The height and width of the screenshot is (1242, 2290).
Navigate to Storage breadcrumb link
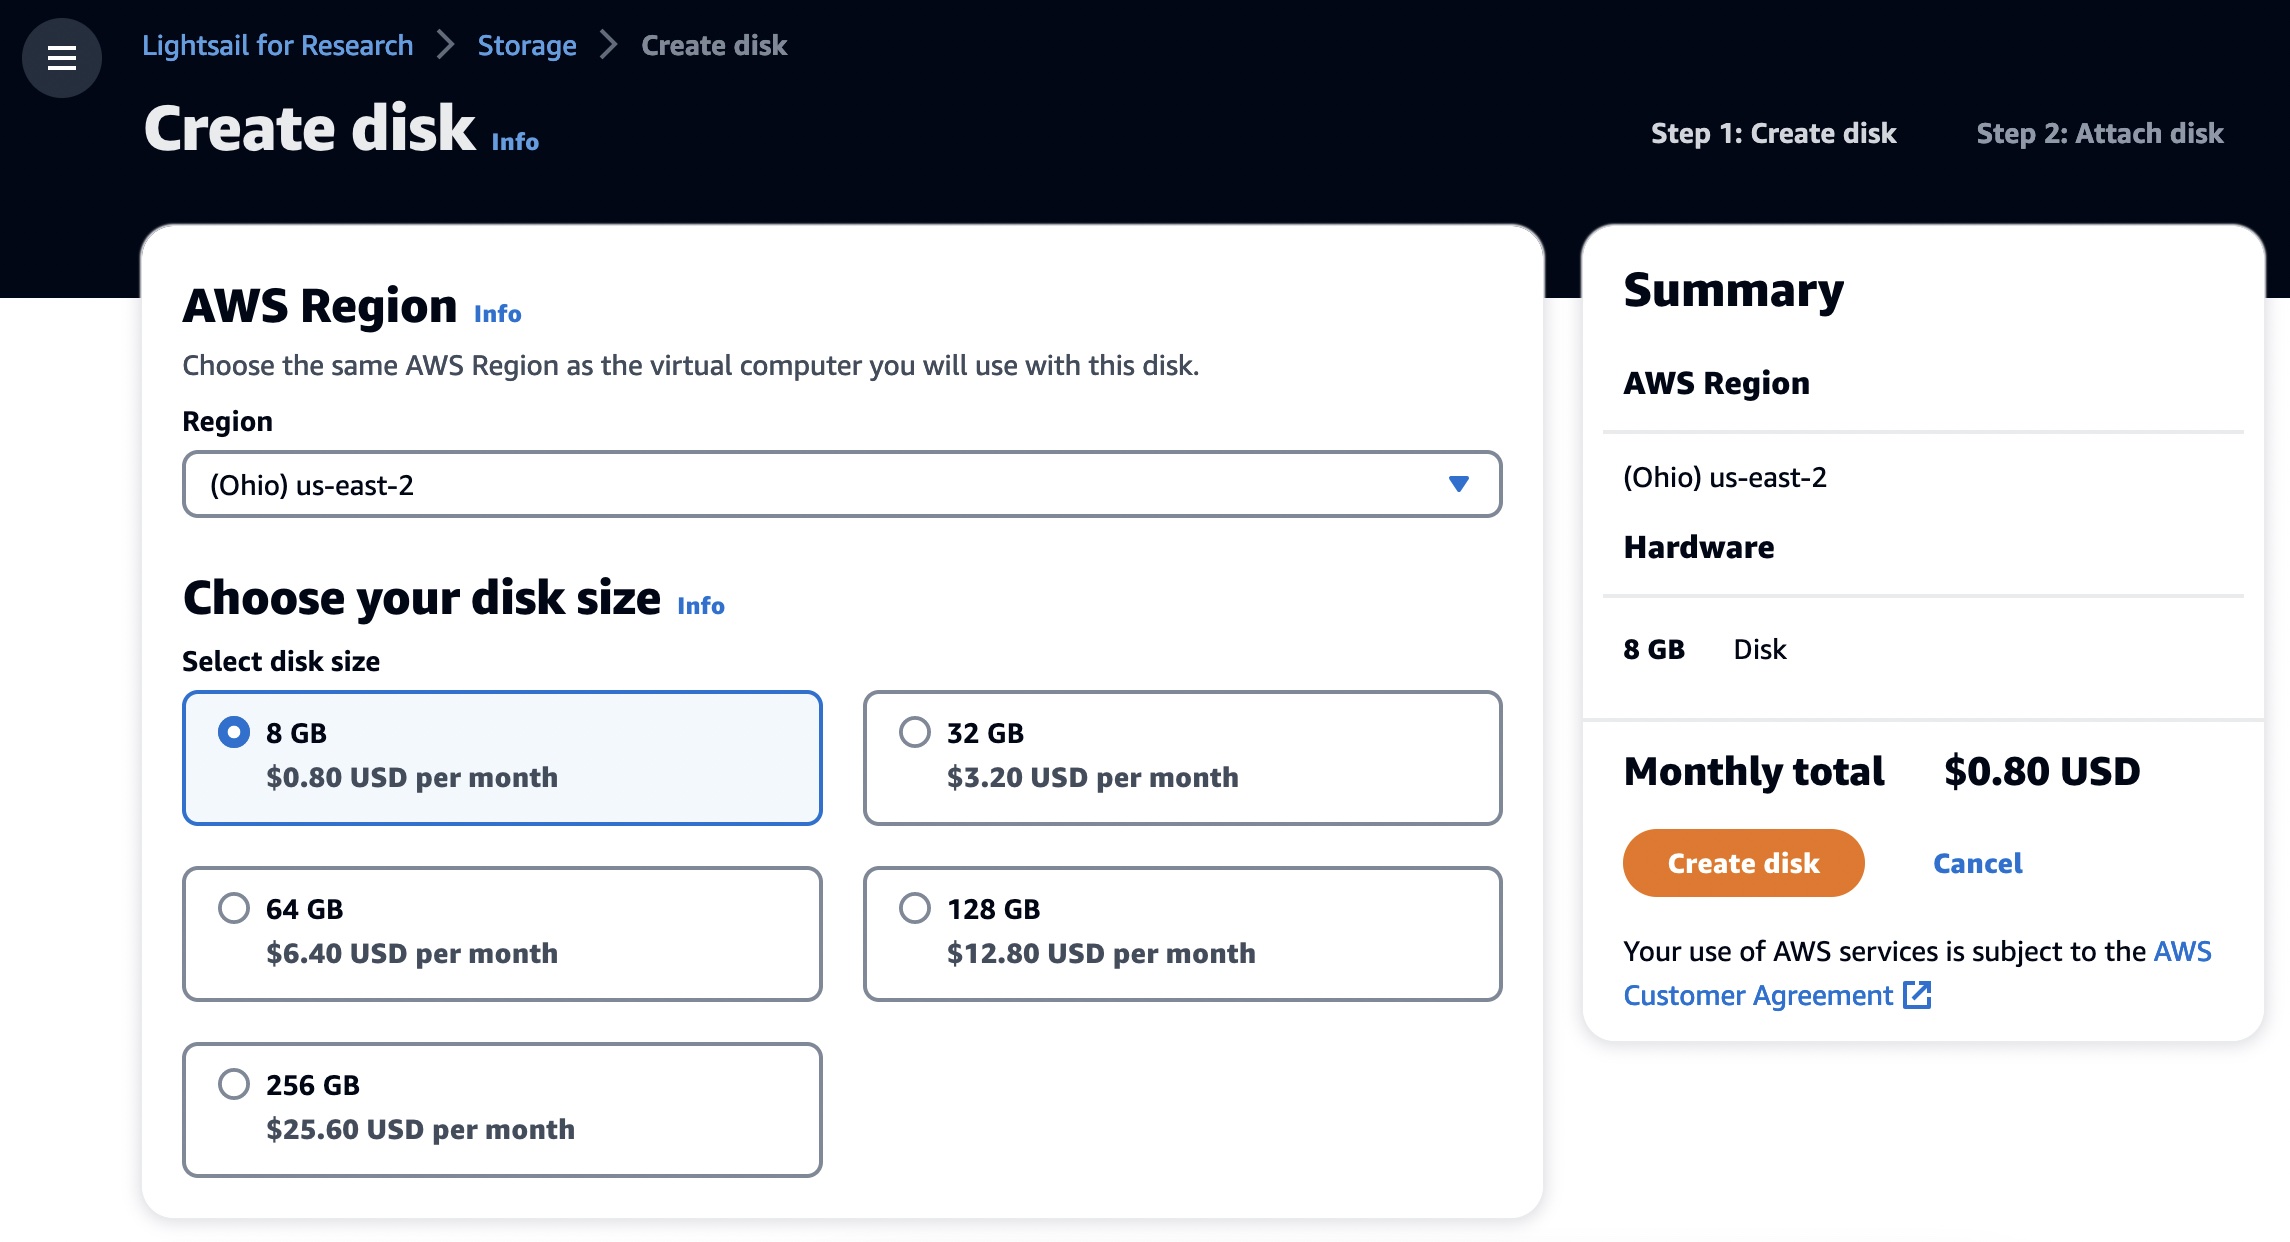point(526,45)
